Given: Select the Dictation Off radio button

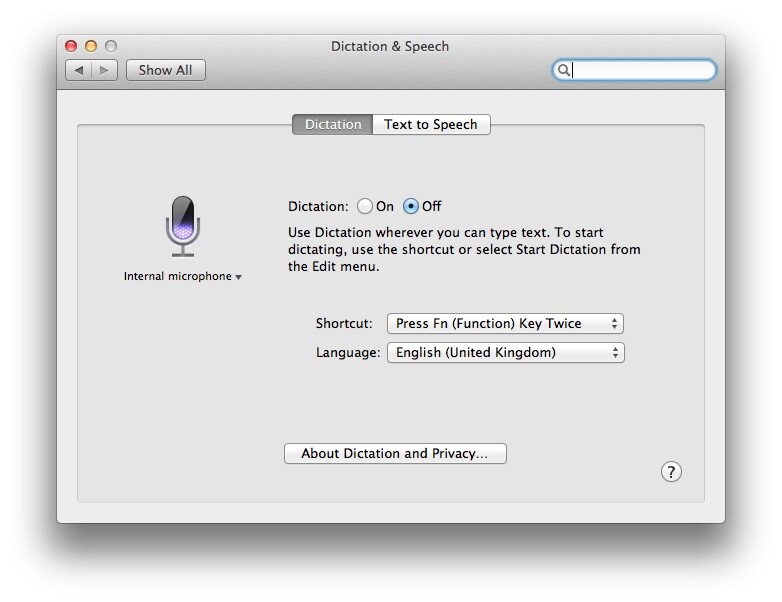Looking at the screenshot, I should coord(410,206).
